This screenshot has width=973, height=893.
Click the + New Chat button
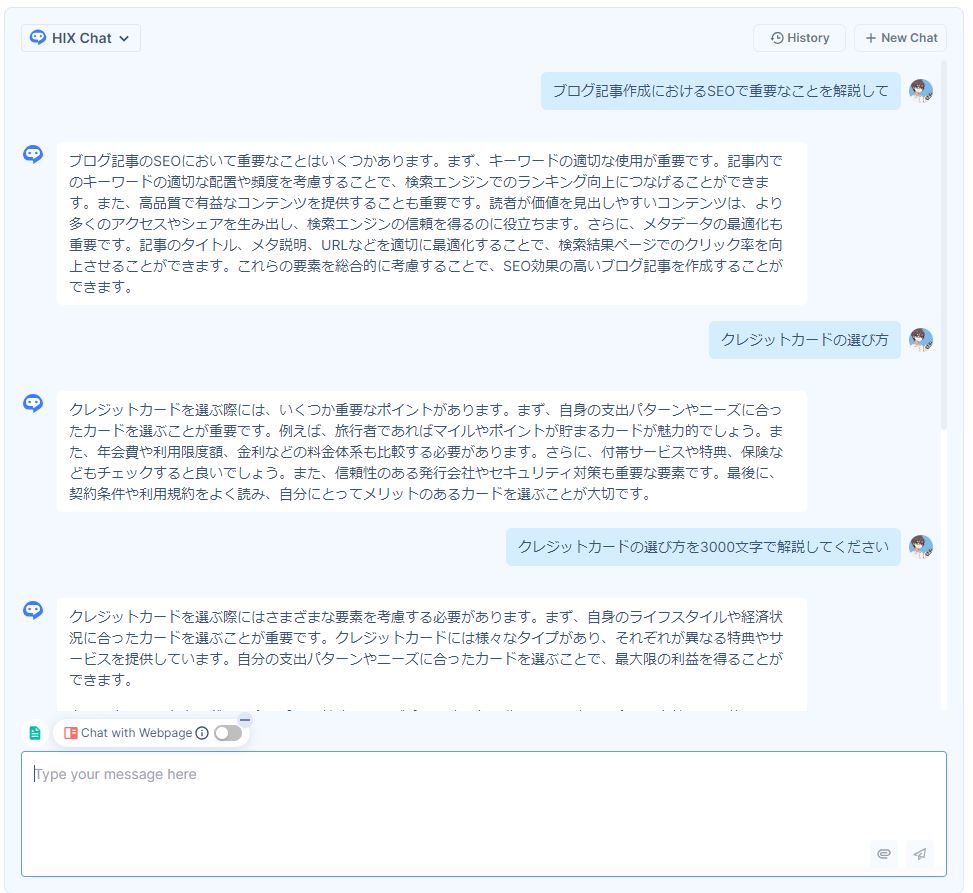click(x=899, y=38)
